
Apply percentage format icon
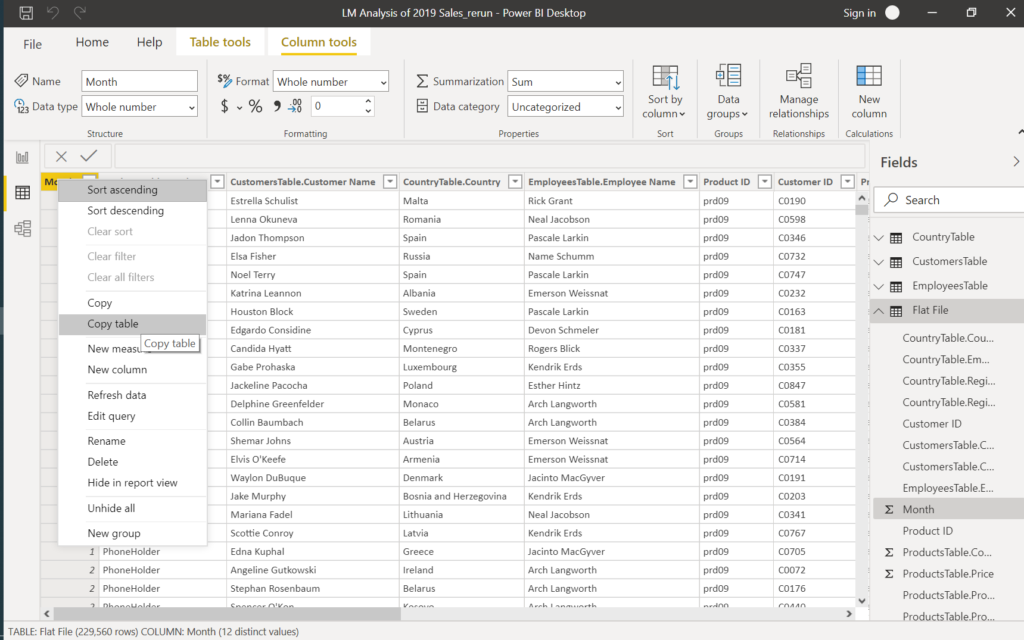tap(256, 107)
